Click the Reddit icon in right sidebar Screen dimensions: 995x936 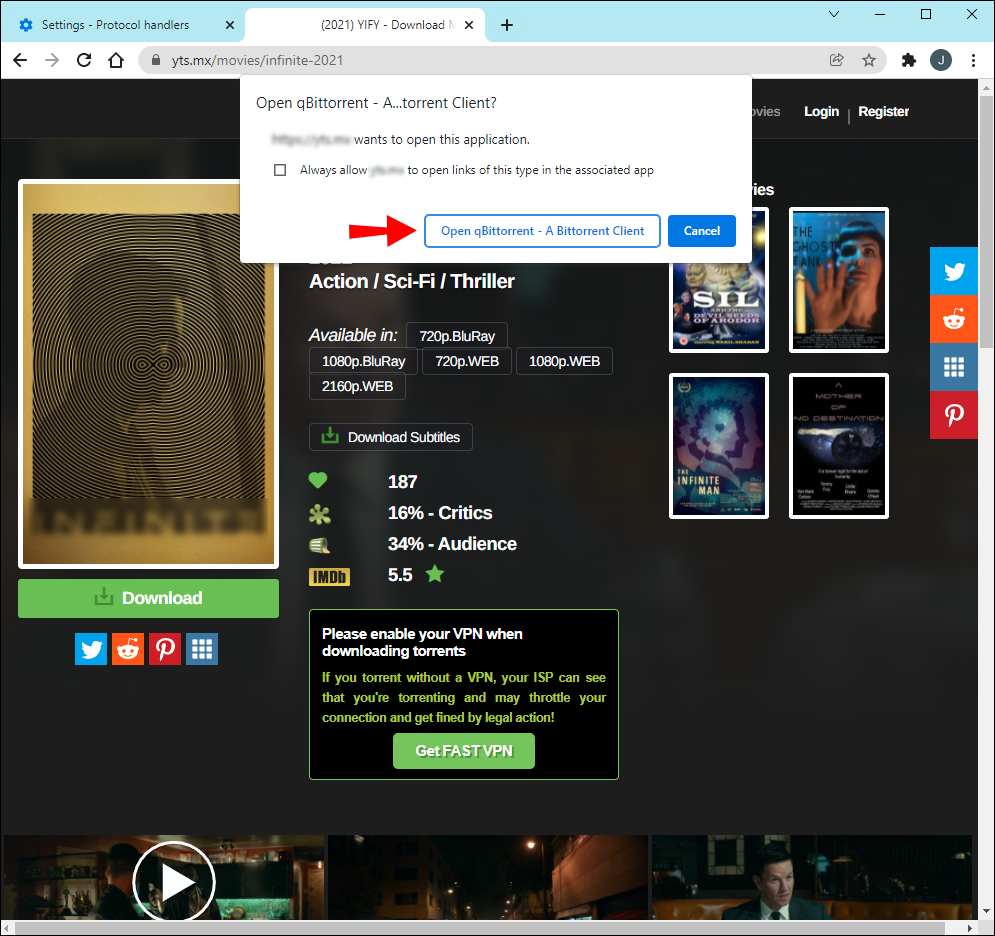[x=954, y=319]
